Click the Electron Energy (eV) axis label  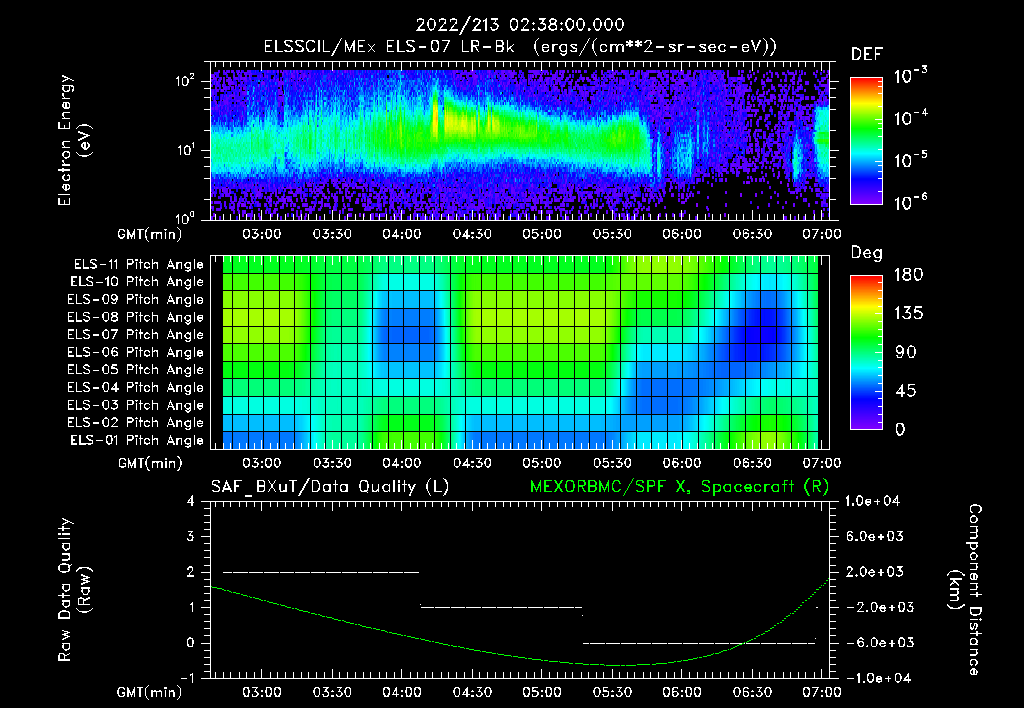(x=74, y=140)
